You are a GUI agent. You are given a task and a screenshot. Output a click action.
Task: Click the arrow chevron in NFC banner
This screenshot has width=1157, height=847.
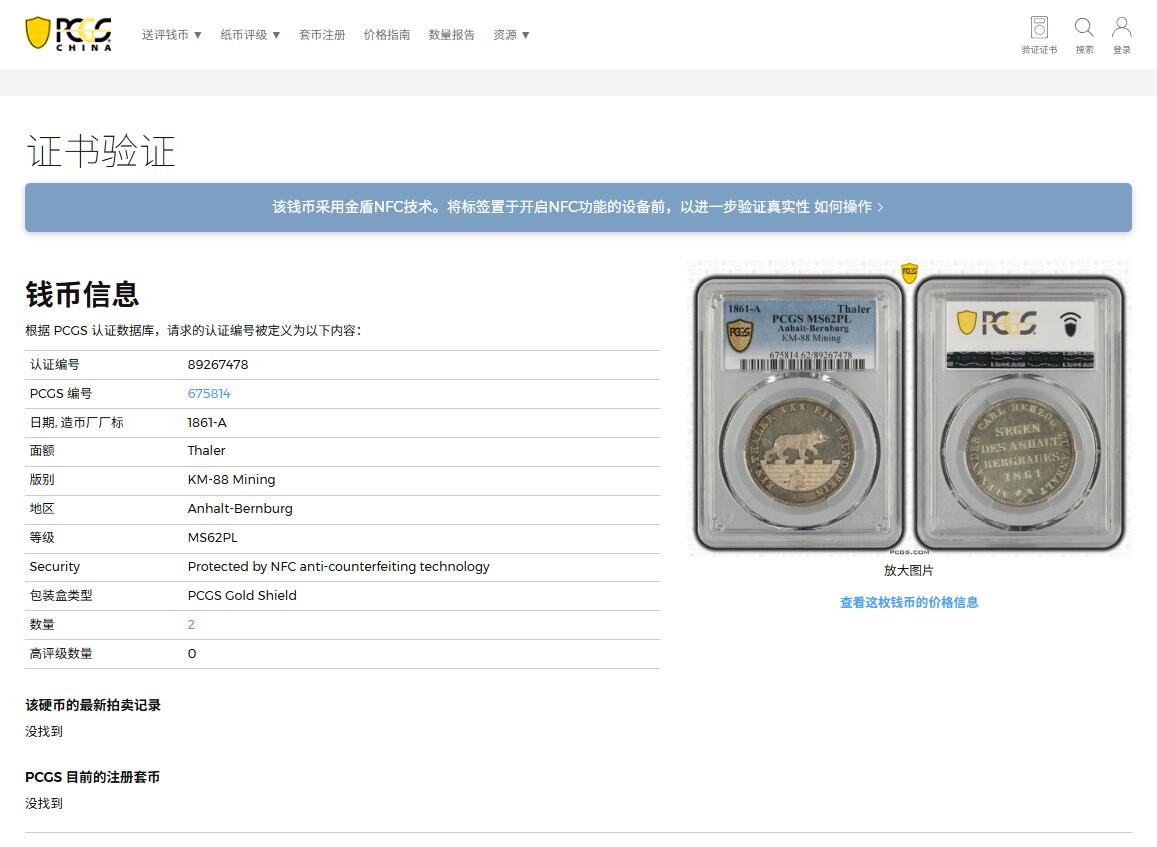[x=880, y=207]
